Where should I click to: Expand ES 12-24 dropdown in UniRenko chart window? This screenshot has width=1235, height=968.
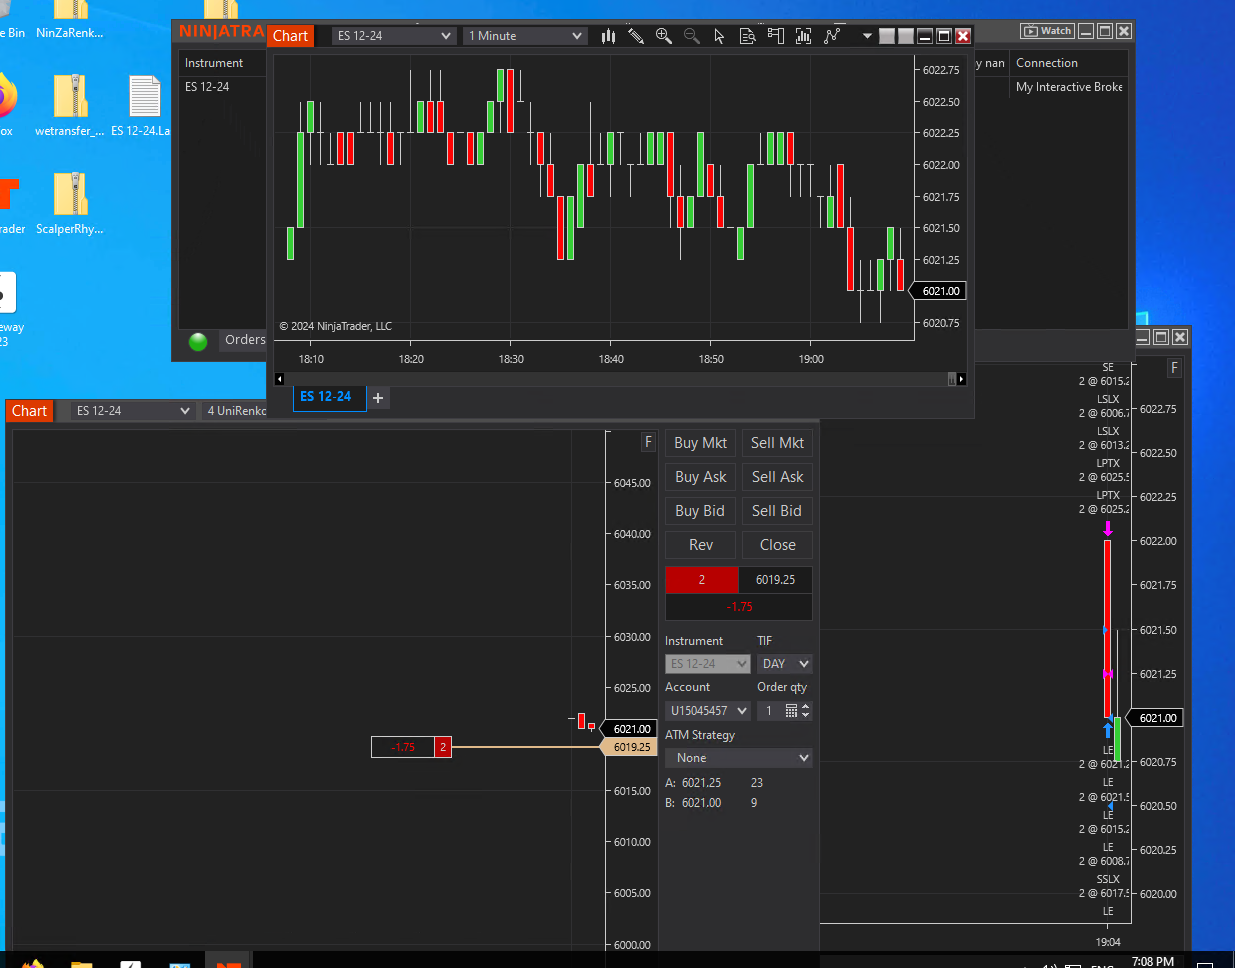point(133,411)
